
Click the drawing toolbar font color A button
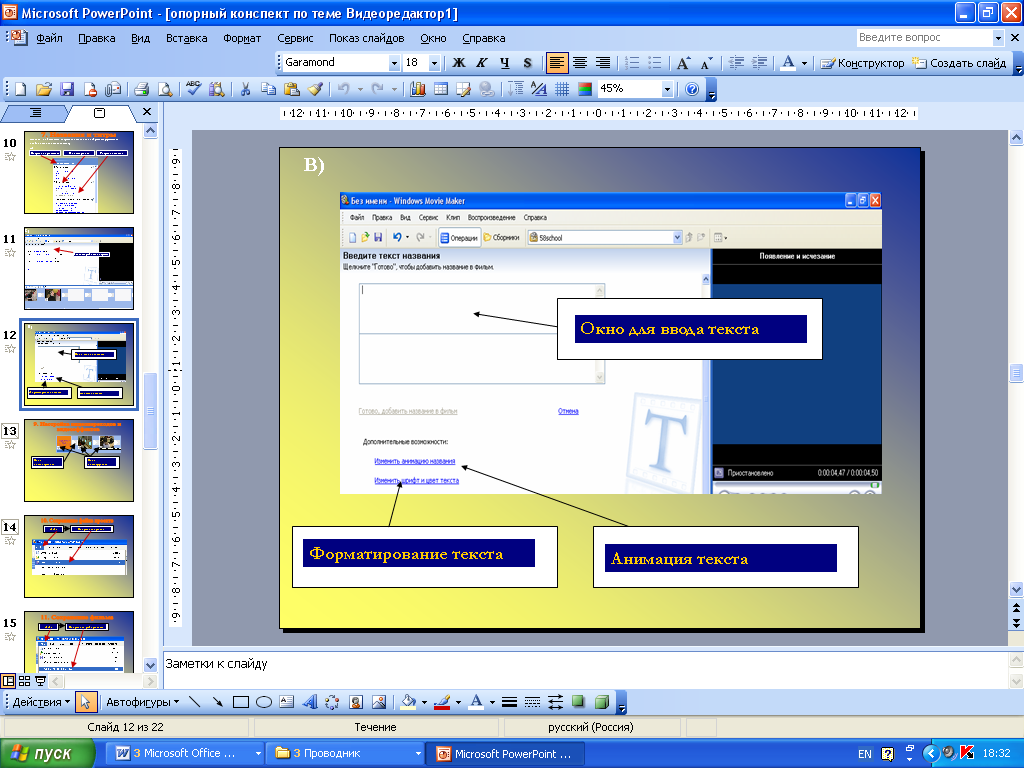click(477, 702)
